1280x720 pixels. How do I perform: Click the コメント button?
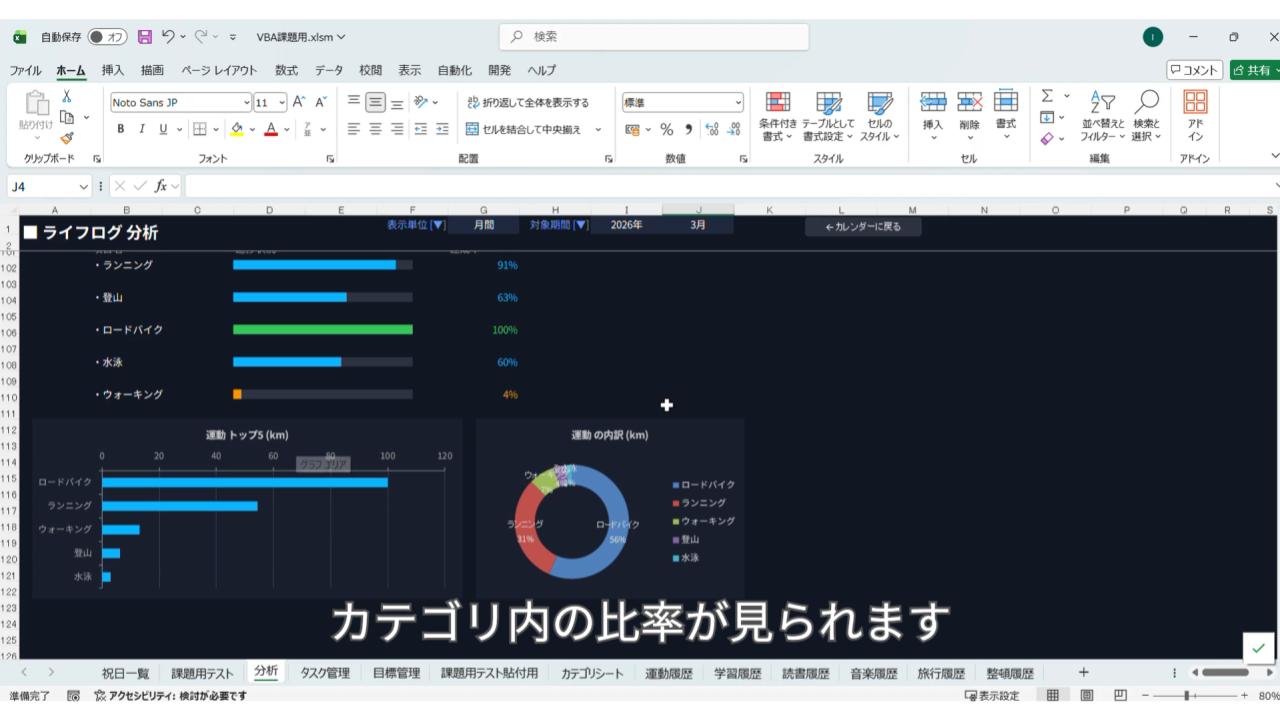[1195, 70]
